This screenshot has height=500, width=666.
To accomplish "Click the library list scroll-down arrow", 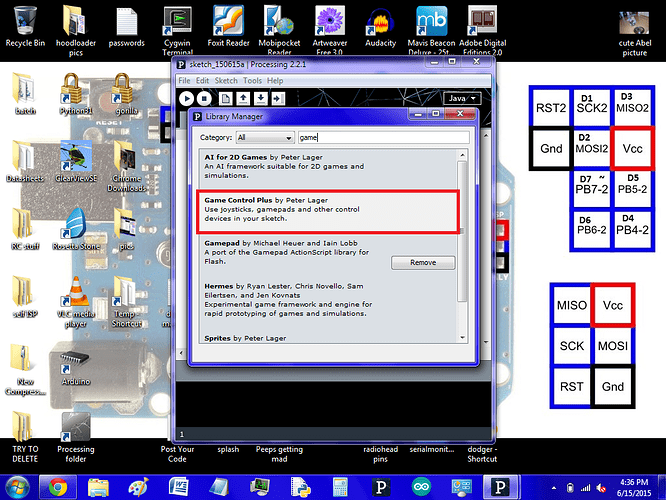I will [463, 338].
